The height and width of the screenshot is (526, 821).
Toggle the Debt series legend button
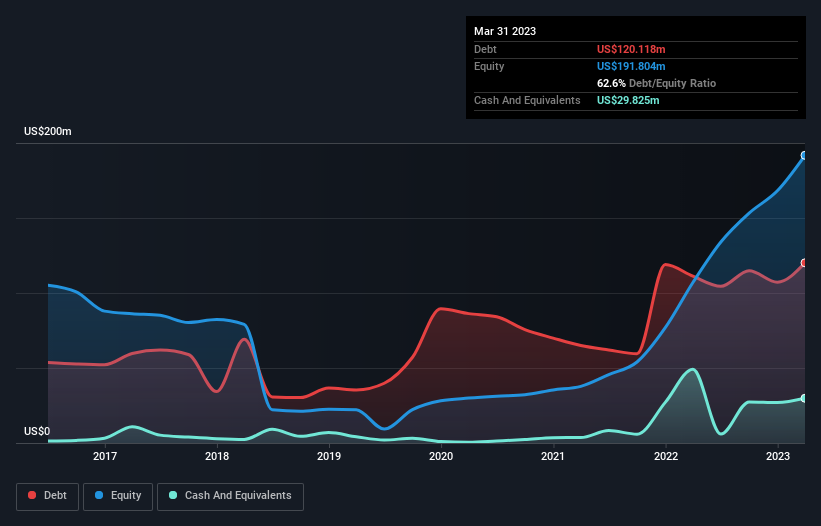(x=48, y=496)
